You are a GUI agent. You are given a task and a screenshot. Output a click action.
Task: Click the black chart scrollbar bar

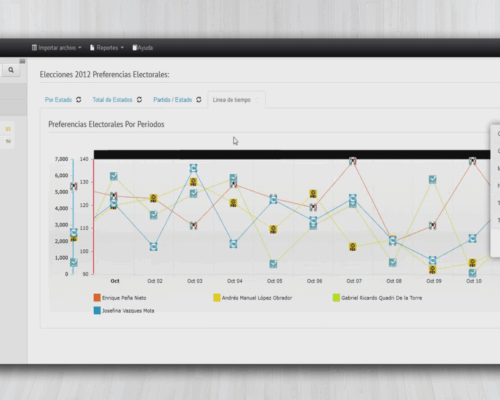pos(292,154)
